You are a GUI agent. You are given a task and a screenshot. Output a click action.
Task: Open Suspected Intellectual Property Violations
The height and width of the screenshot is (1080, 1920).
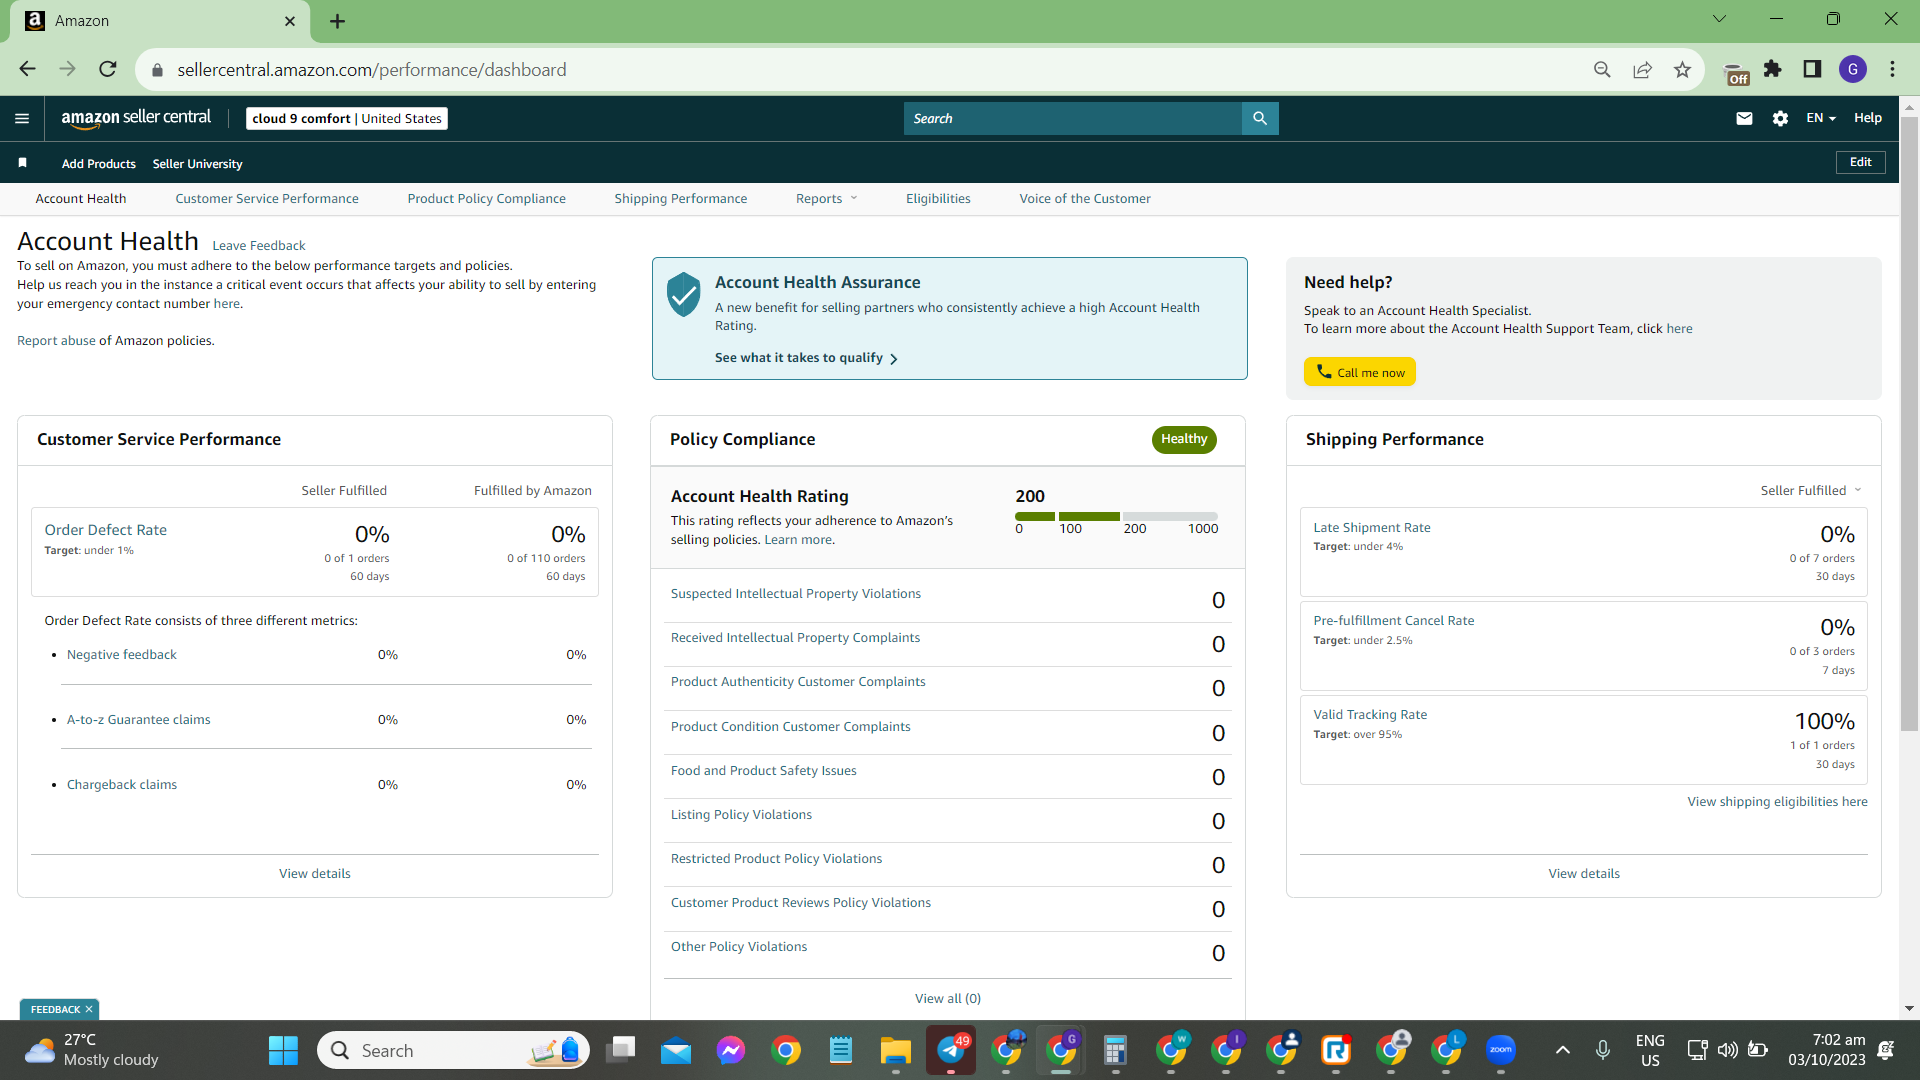(x=796, y=594)
